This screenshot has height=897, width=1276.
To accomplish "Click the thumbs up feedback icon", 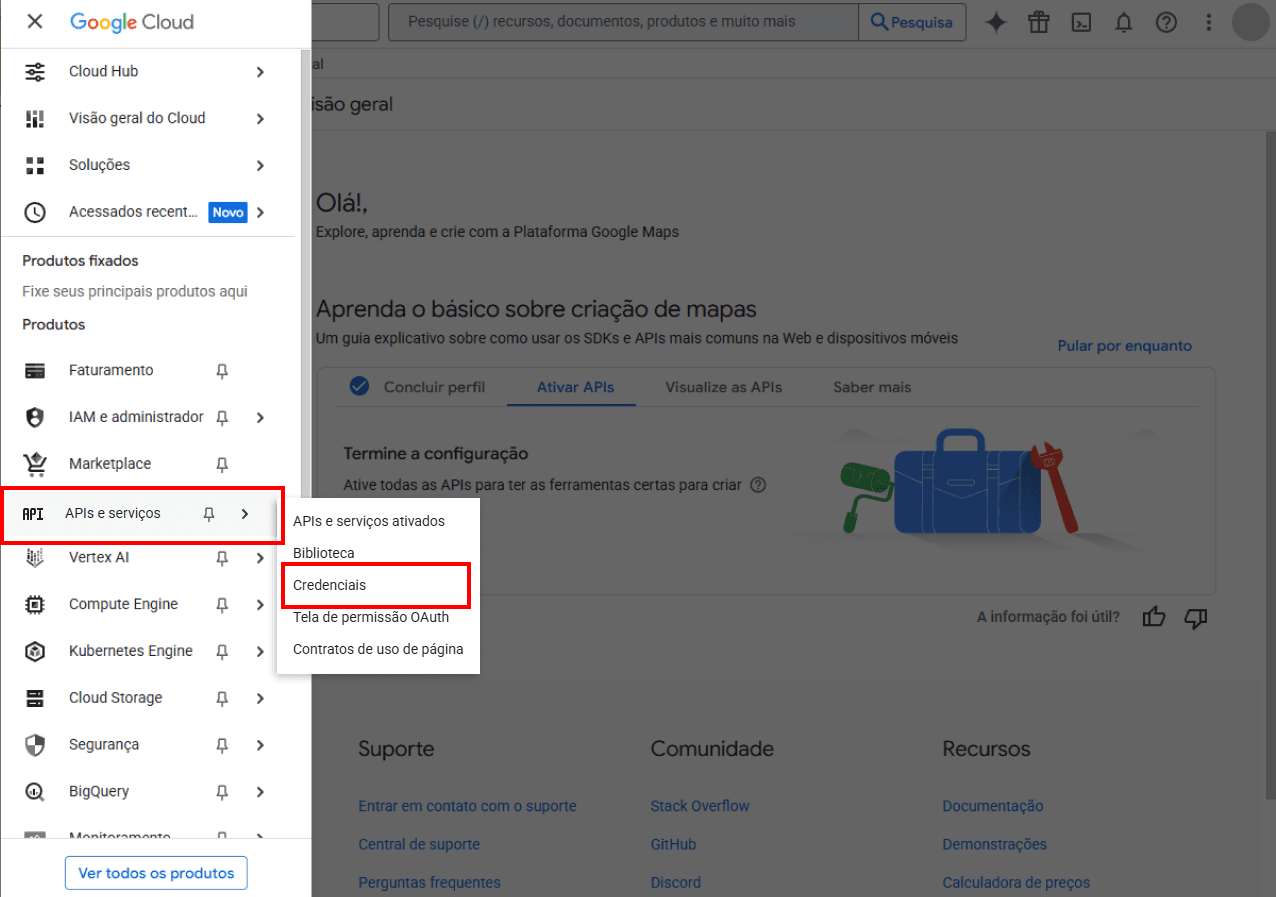I will coord(1154,617).
